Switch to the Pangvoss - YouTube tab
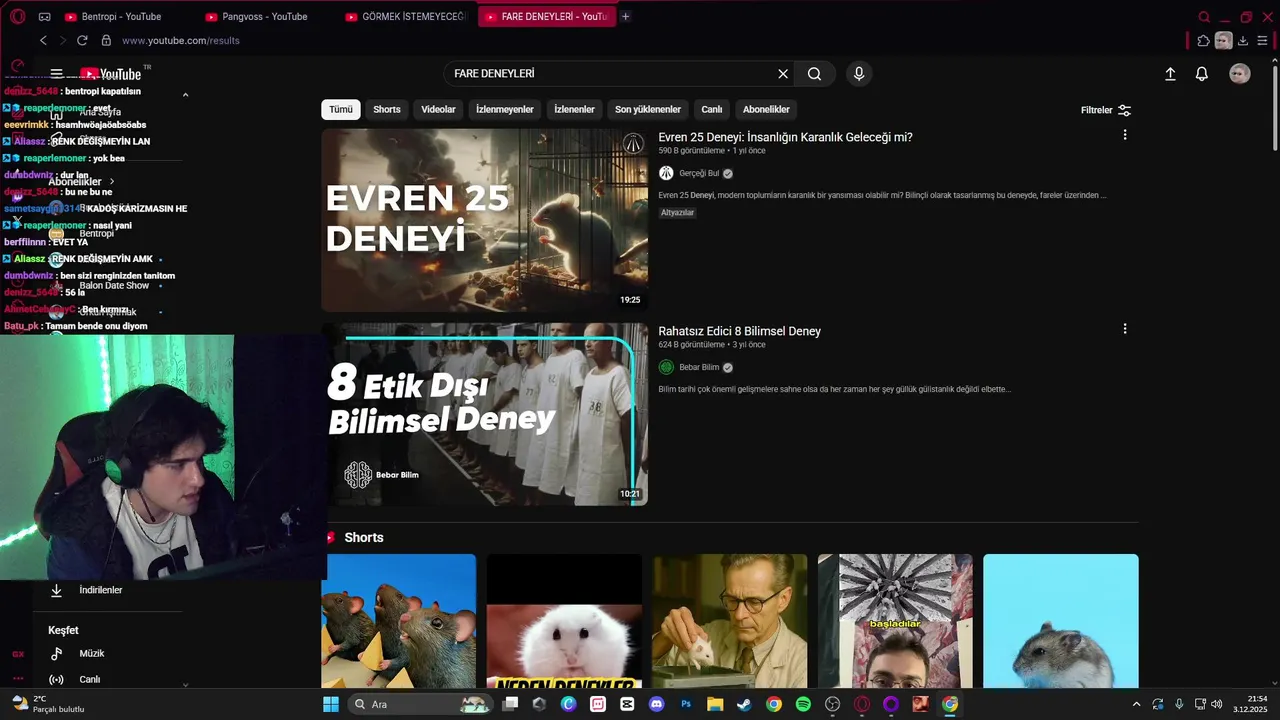The image size is (1280, 720). (265, 17)
